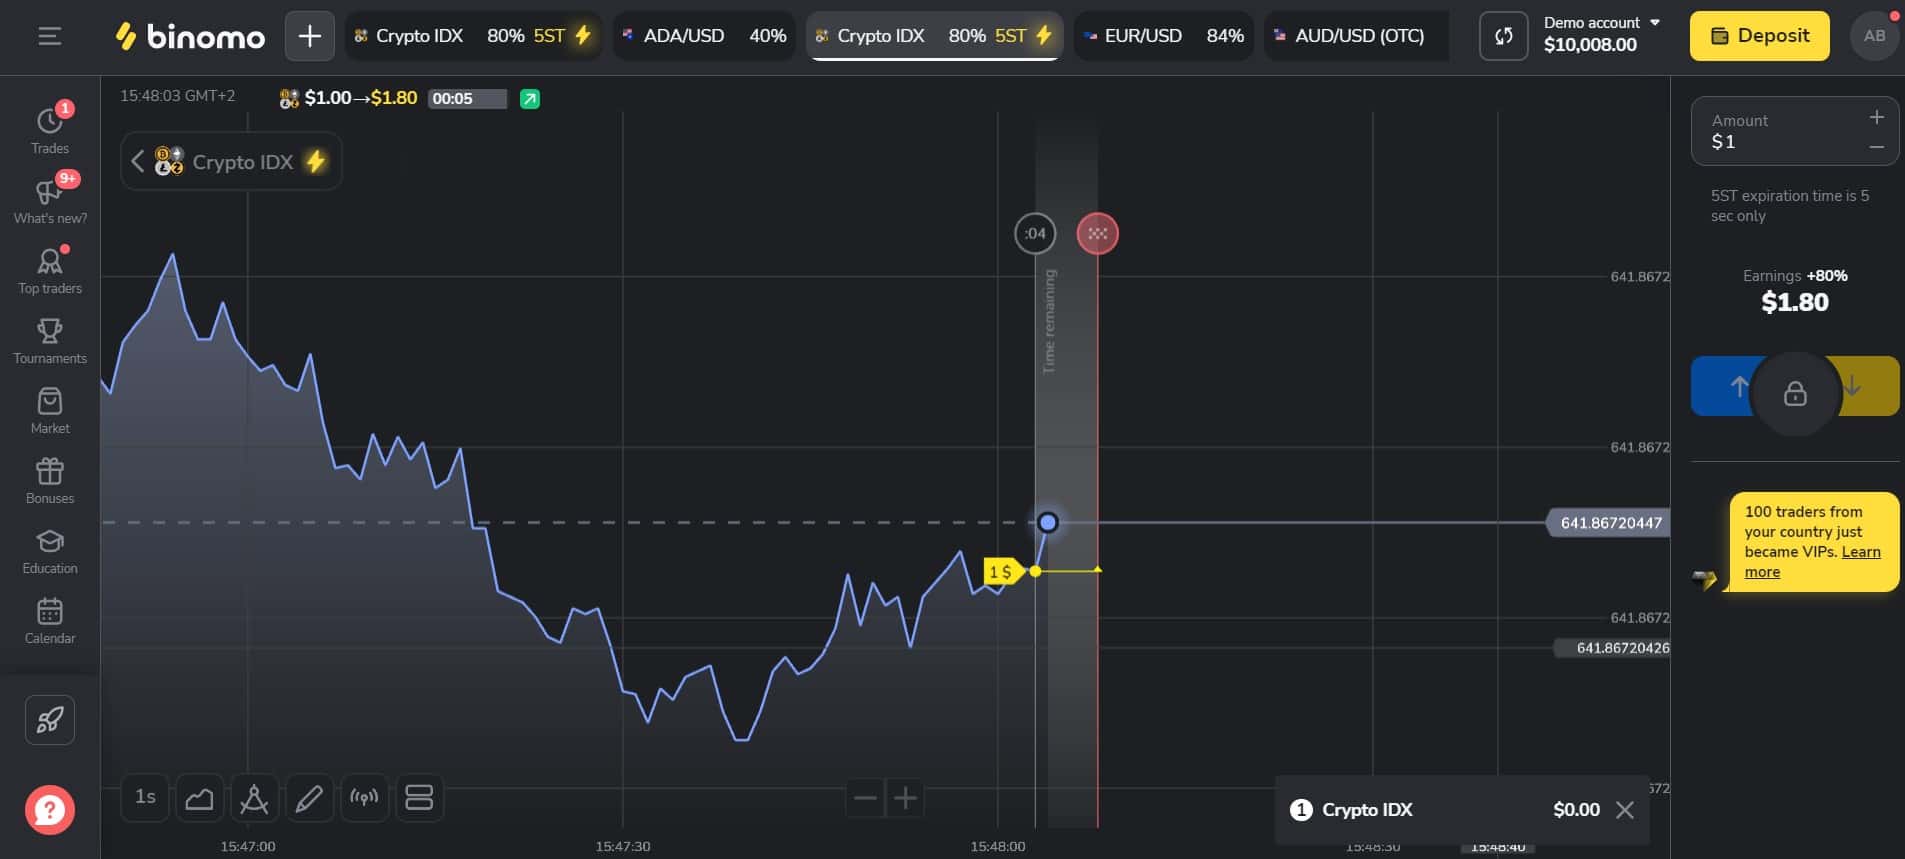The image size is (1905, 859).
Task: Switch accounts with the refresh arrows button
Action: point(1503,36)
